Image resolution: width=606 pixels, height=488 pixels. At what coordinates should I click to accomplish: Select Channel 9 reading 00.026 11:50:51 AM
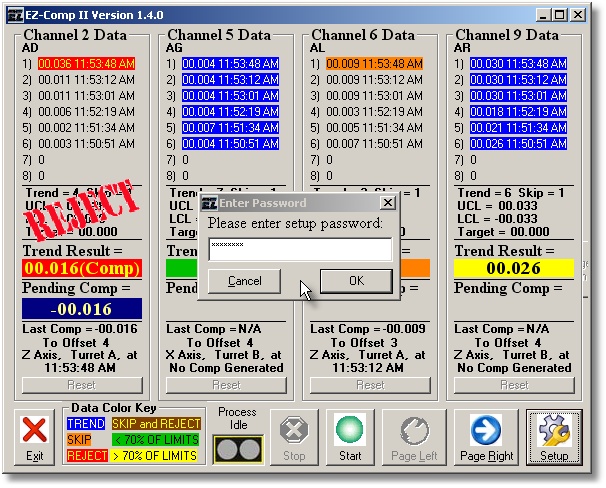coord(518,144)
